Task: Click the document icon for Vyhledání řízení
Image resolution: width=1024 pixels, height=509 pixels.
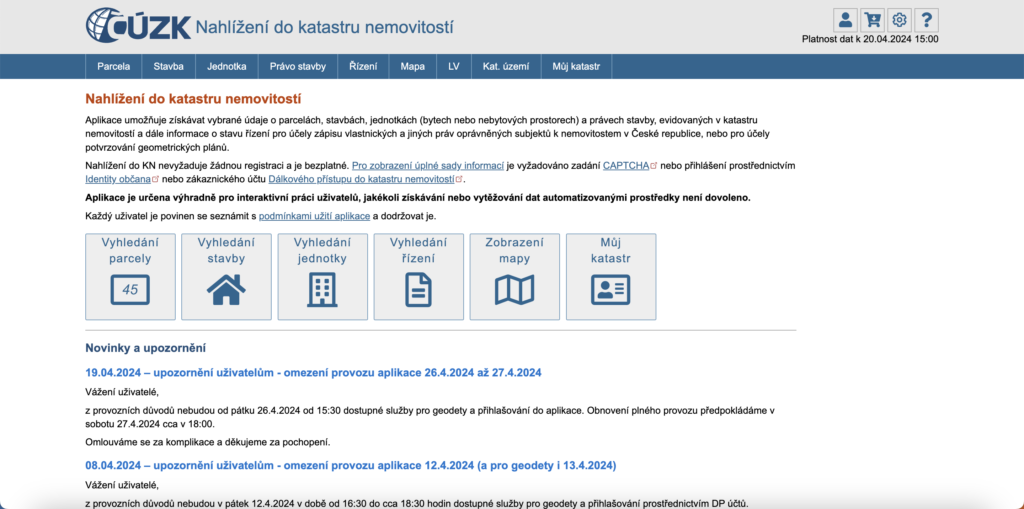Action: [x=419, y=289]
